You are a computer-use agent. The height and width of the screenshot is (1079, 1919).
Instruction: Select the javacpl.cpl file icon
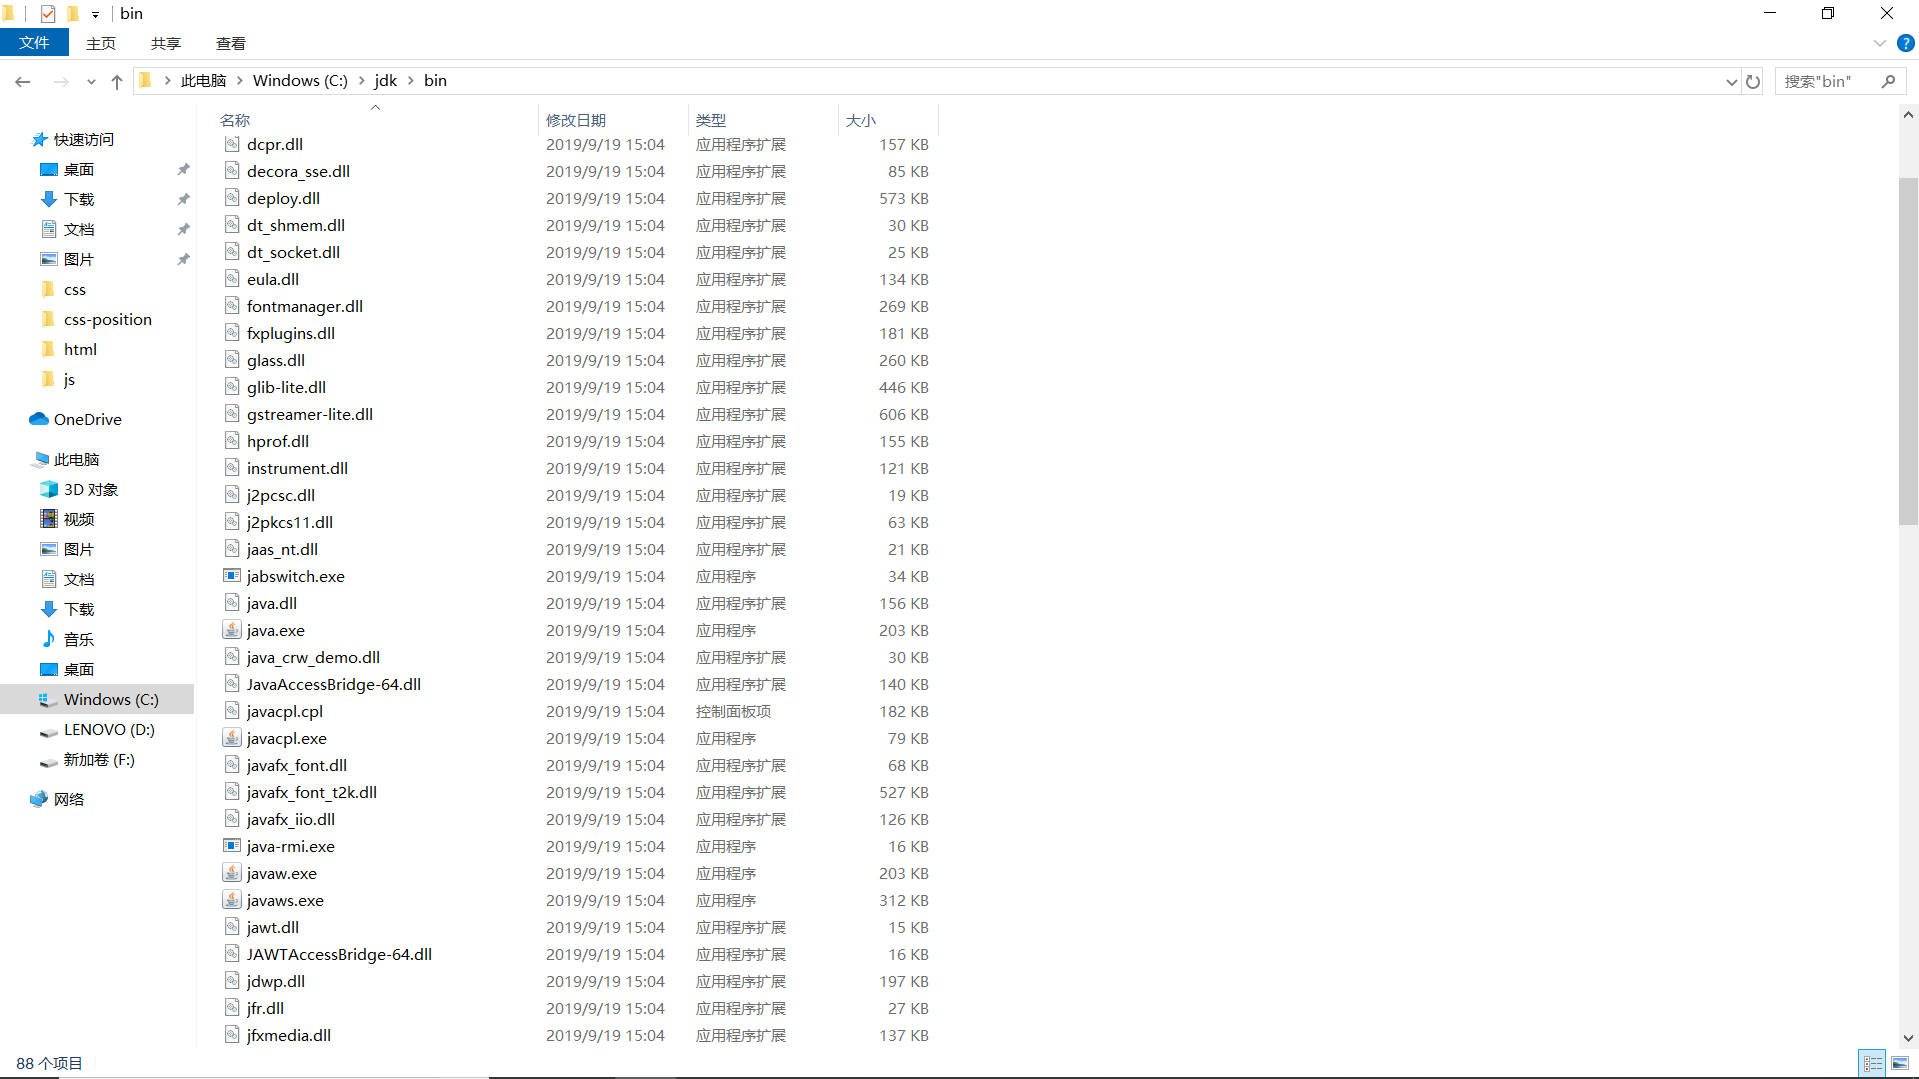[x=232, y=711]
